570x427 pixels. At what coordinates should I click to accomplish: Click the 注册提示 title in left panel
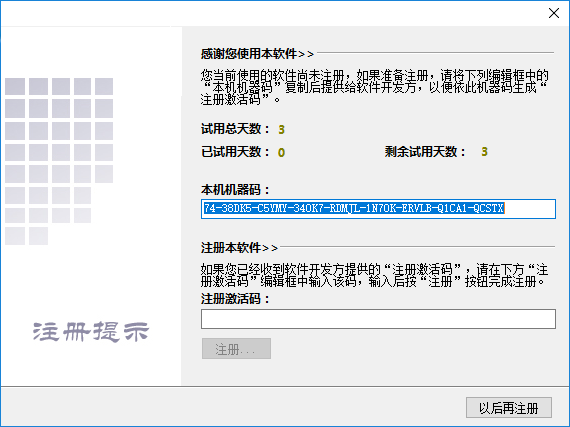click(x=91, y=331)
